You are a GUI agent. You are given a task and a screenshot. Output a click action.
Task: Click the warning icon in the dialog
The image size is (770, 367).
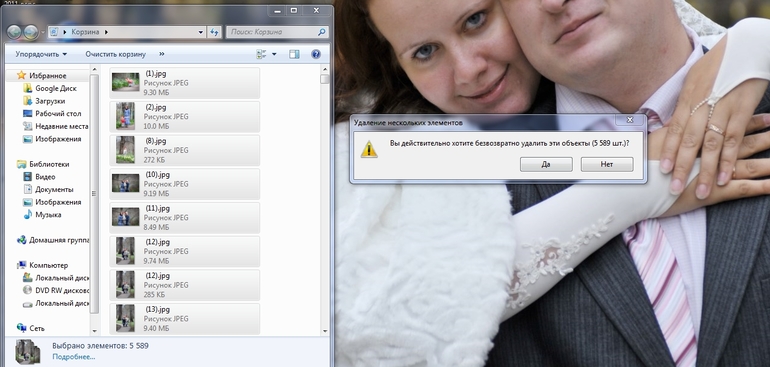pos(369,148)
